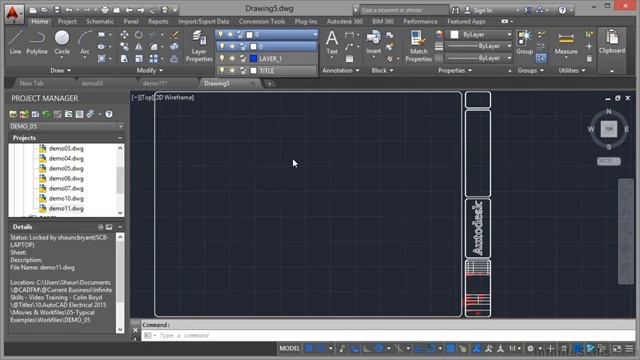This screenshot has width=640, height=360.
Task: Open the Clipboard panel
Action: pos(612,42)
